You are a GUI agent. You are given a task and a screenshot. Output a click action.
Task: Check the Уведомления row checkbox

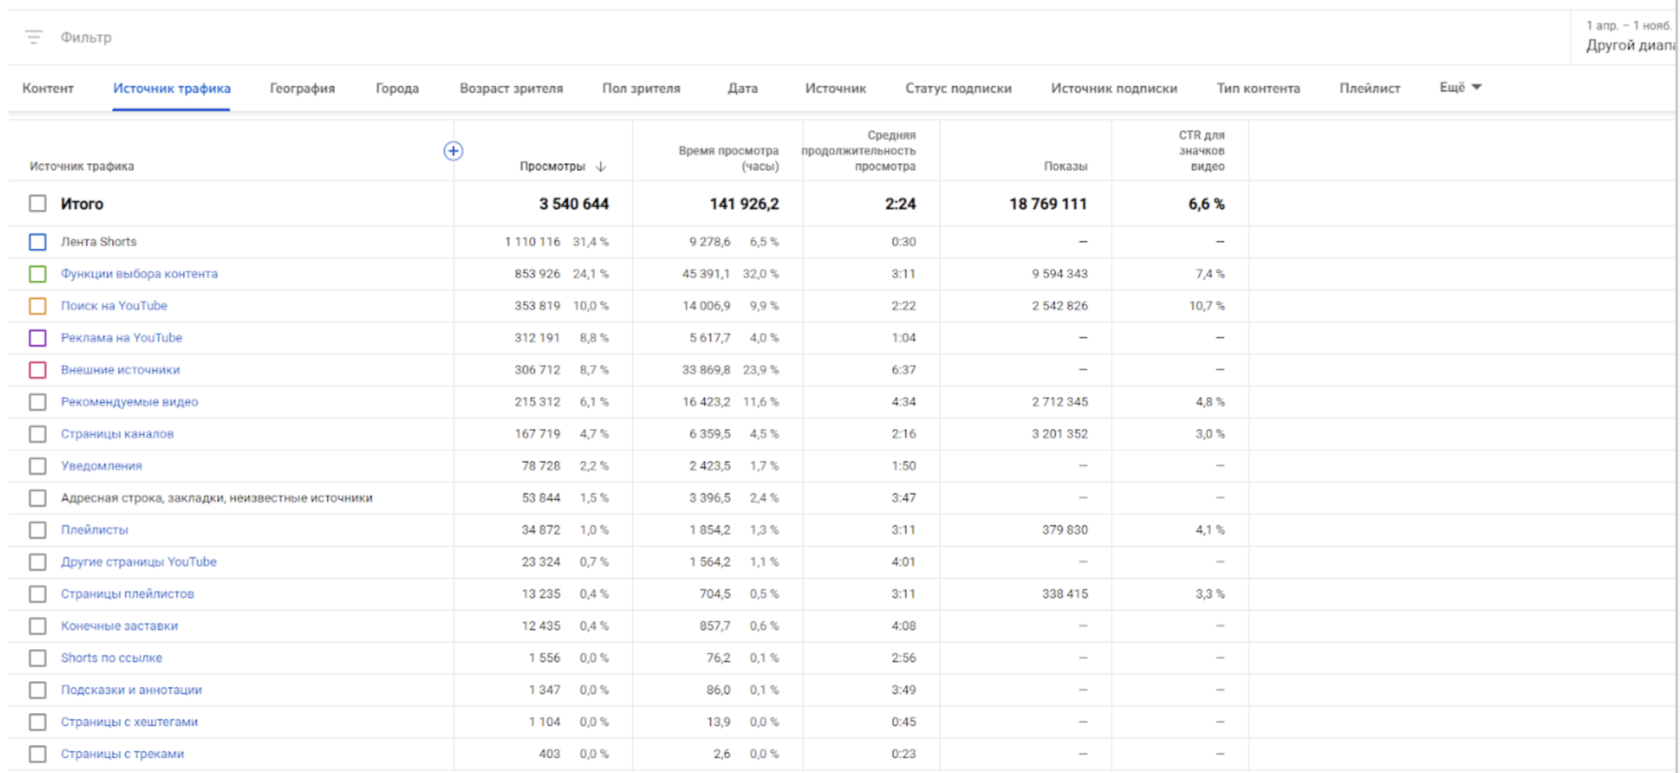(38, 466)
